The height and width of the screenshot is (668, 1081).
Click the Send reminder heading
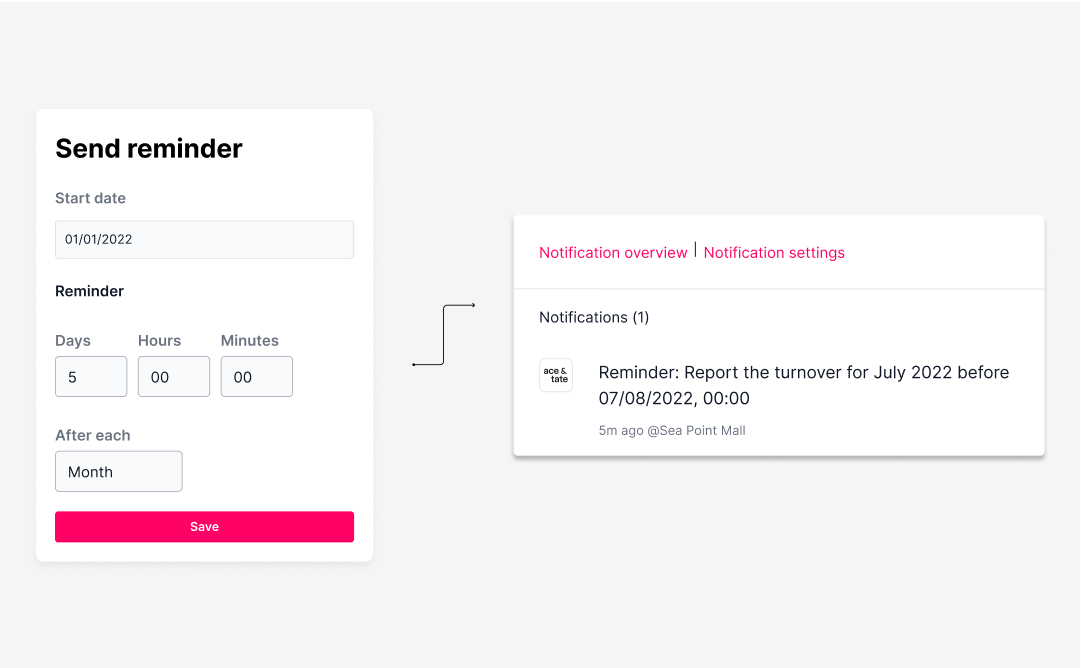click(x=149, y=149)
